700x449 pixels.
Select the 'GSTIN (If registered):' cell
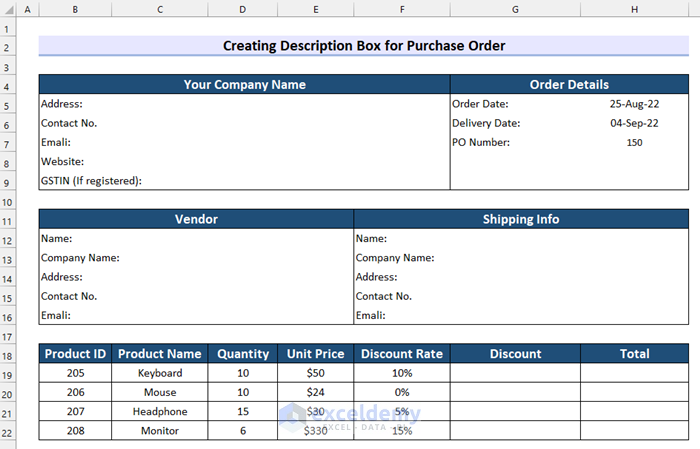pyautogui.click(x=245, y=180)
